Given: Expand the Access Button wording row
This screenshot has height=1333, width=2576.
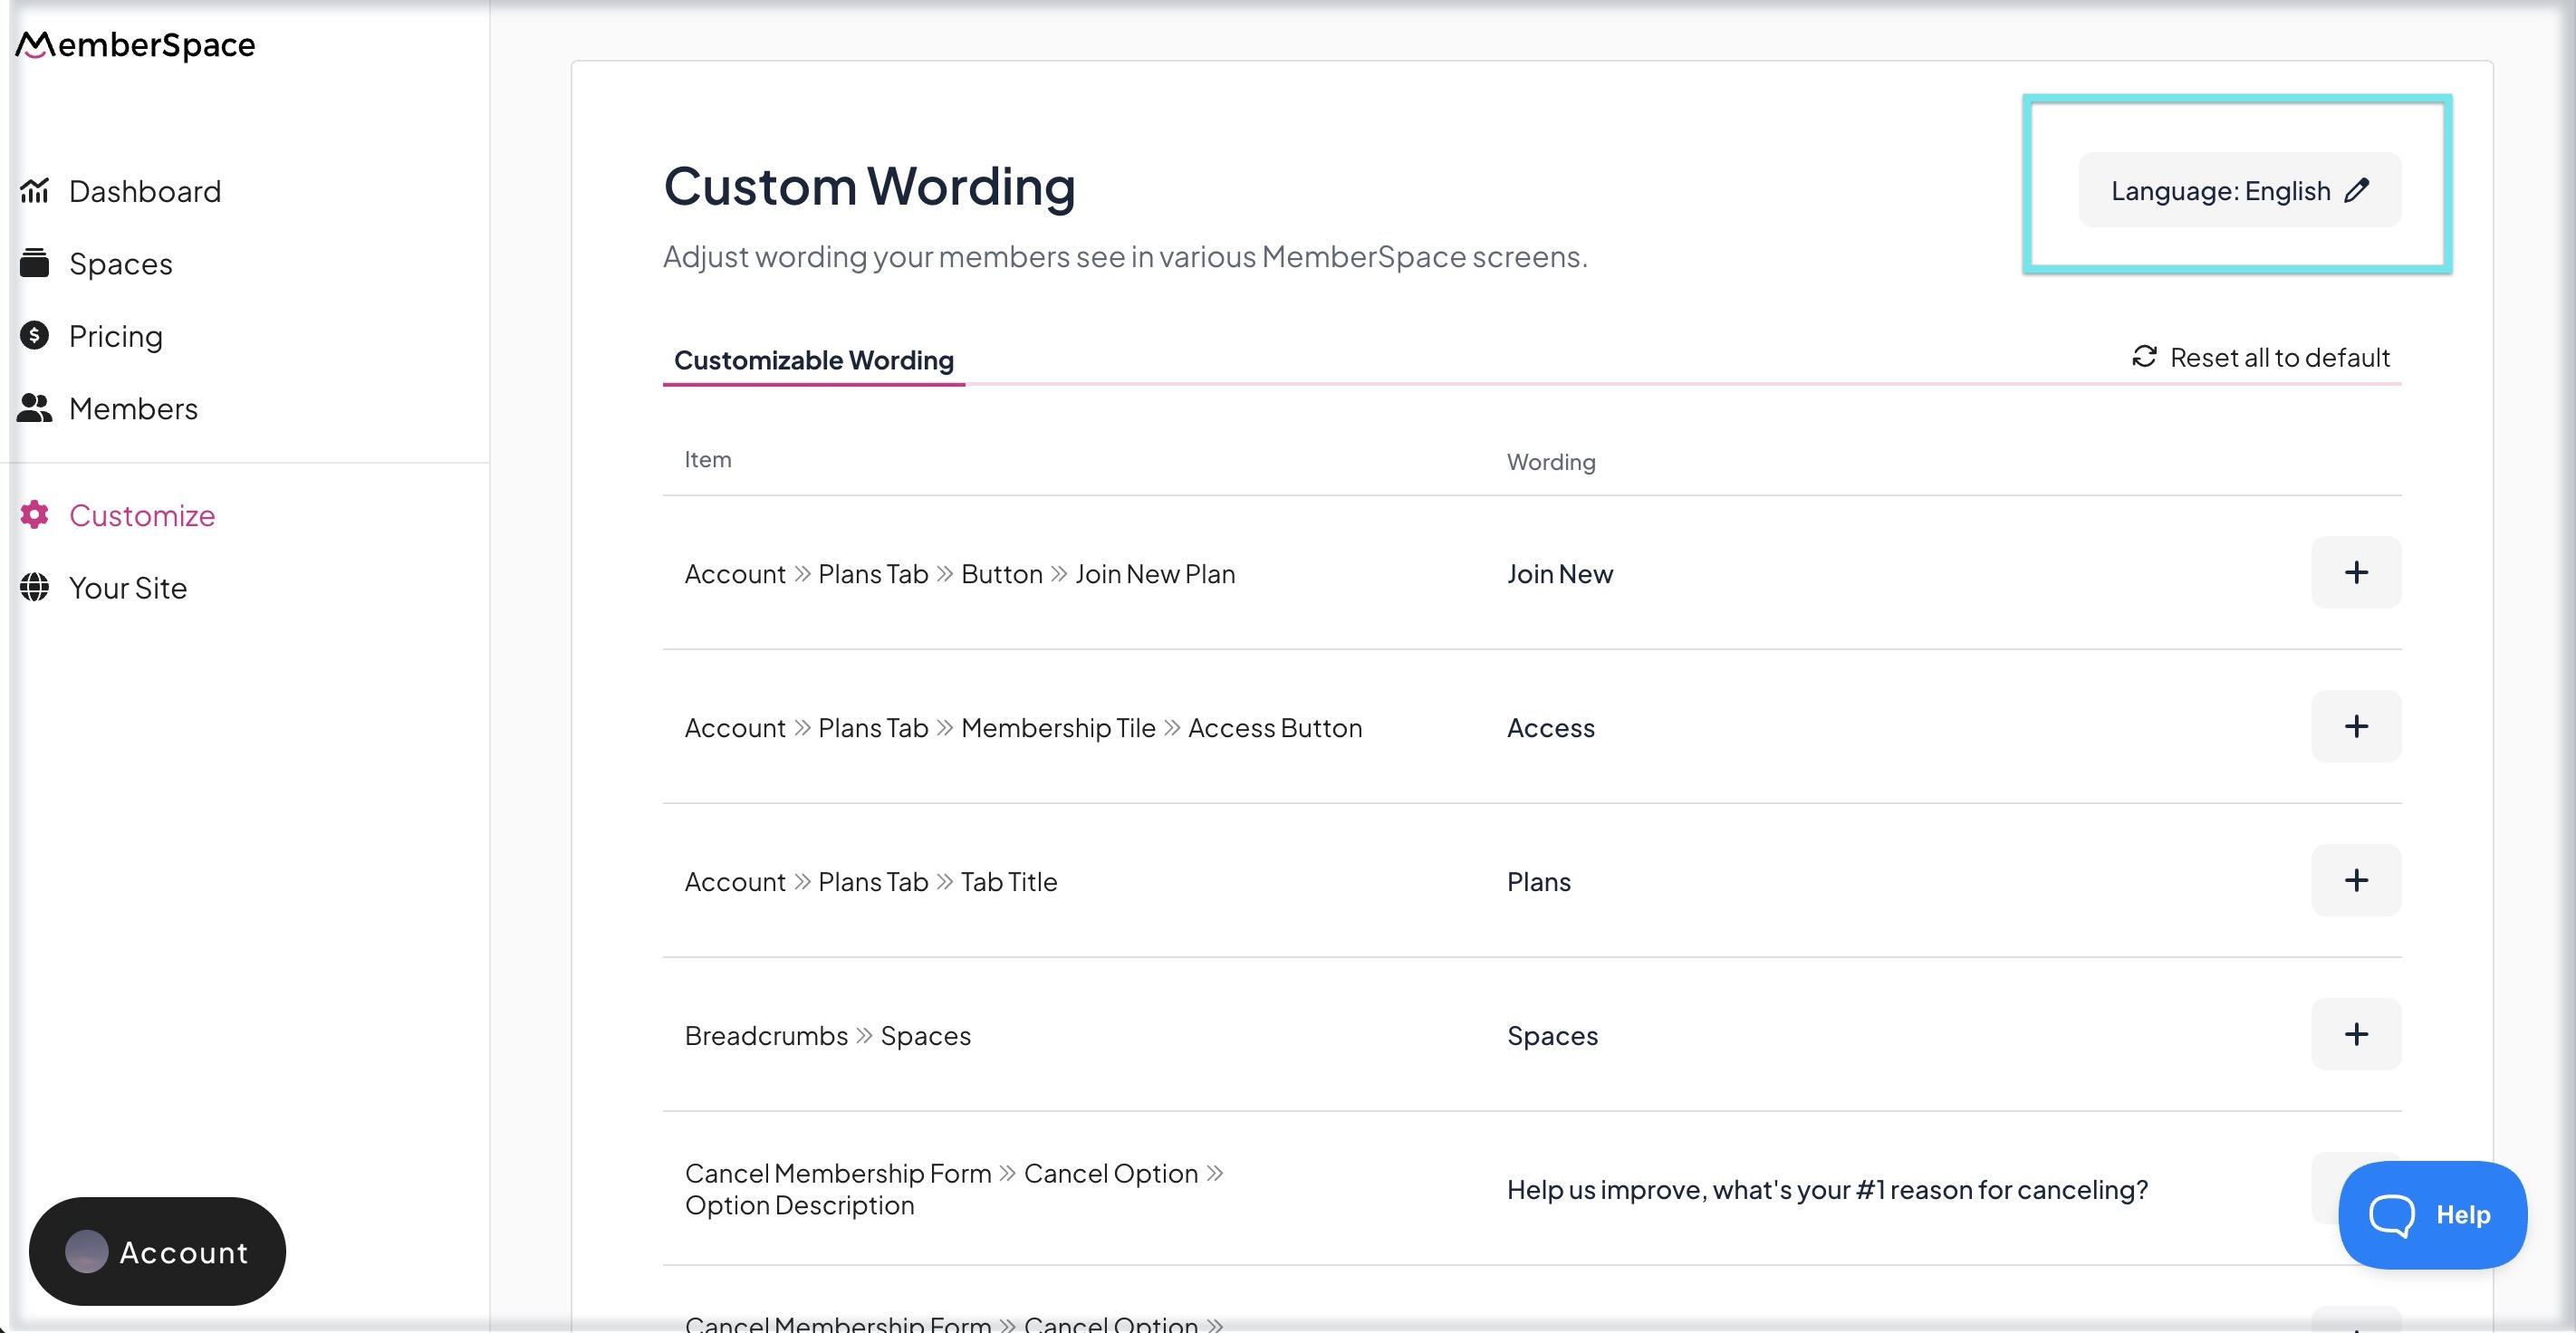Looking at the screenshot, I should click(2355, 727).
